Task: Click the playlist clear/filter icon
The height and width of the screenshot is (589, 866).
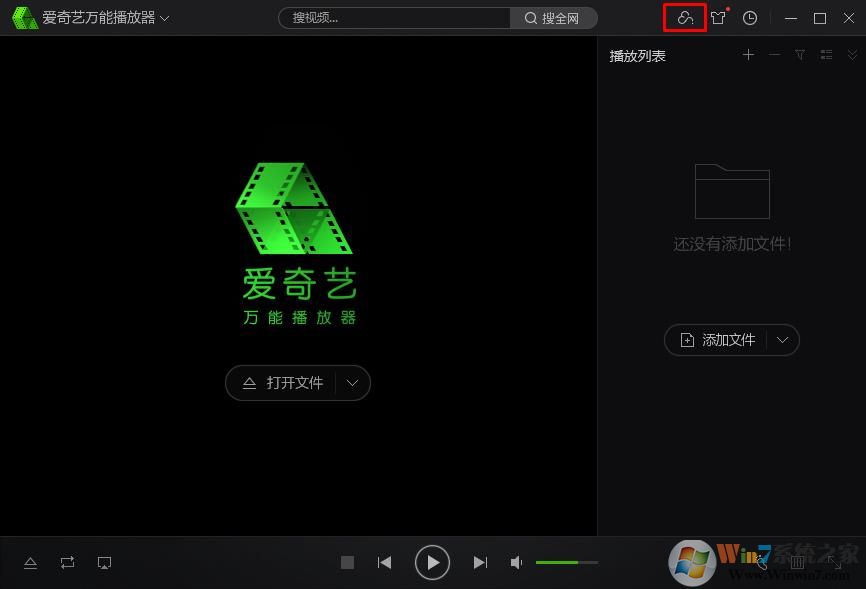Action: (x=800, y=55)
